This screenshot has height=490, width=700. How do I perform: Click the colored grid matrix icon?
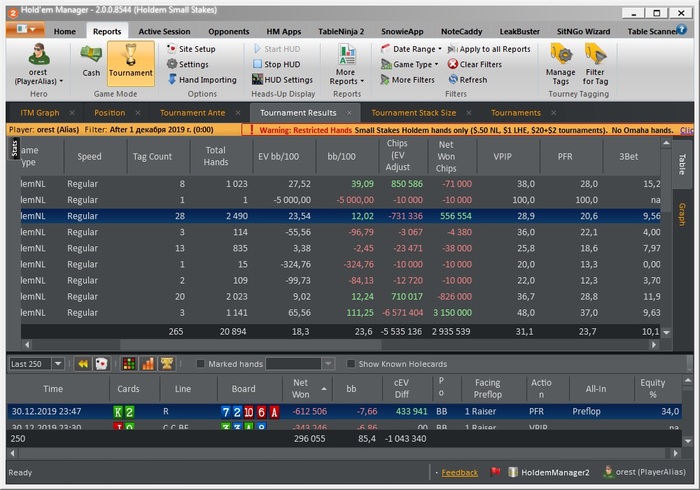tap(129, 364)
